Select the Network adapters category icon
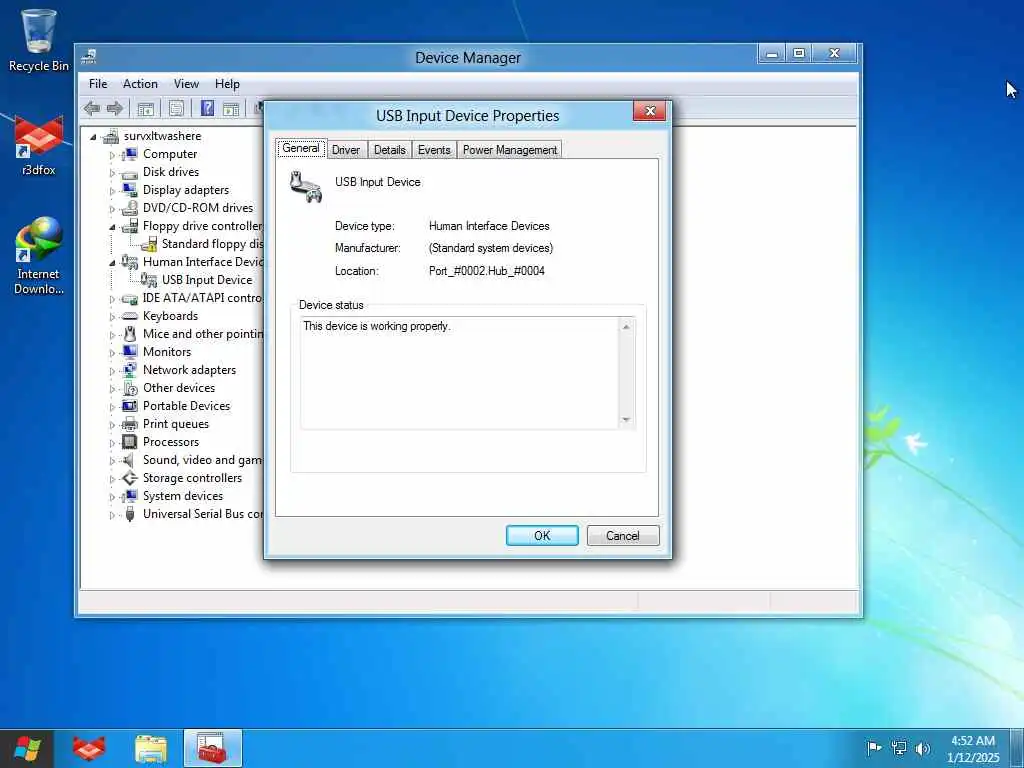This screenshot has height=768, width=1024. pos(130,370)
